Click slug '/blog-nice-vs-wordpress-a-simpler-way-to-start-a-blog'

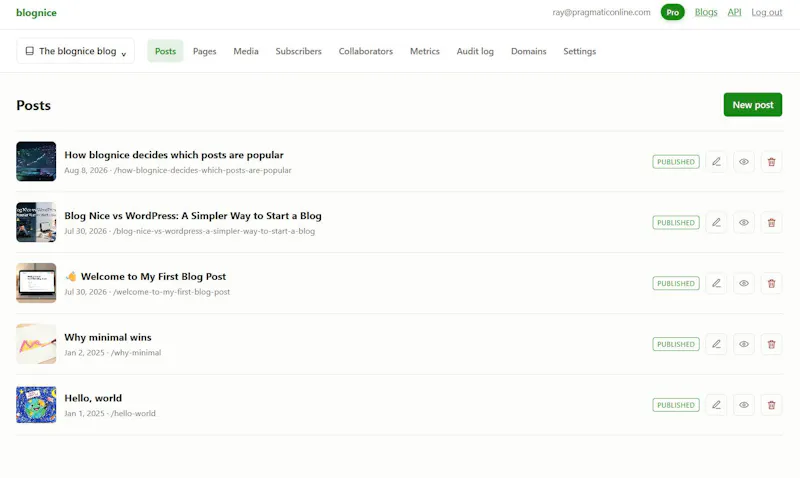[x=214, y=231]
